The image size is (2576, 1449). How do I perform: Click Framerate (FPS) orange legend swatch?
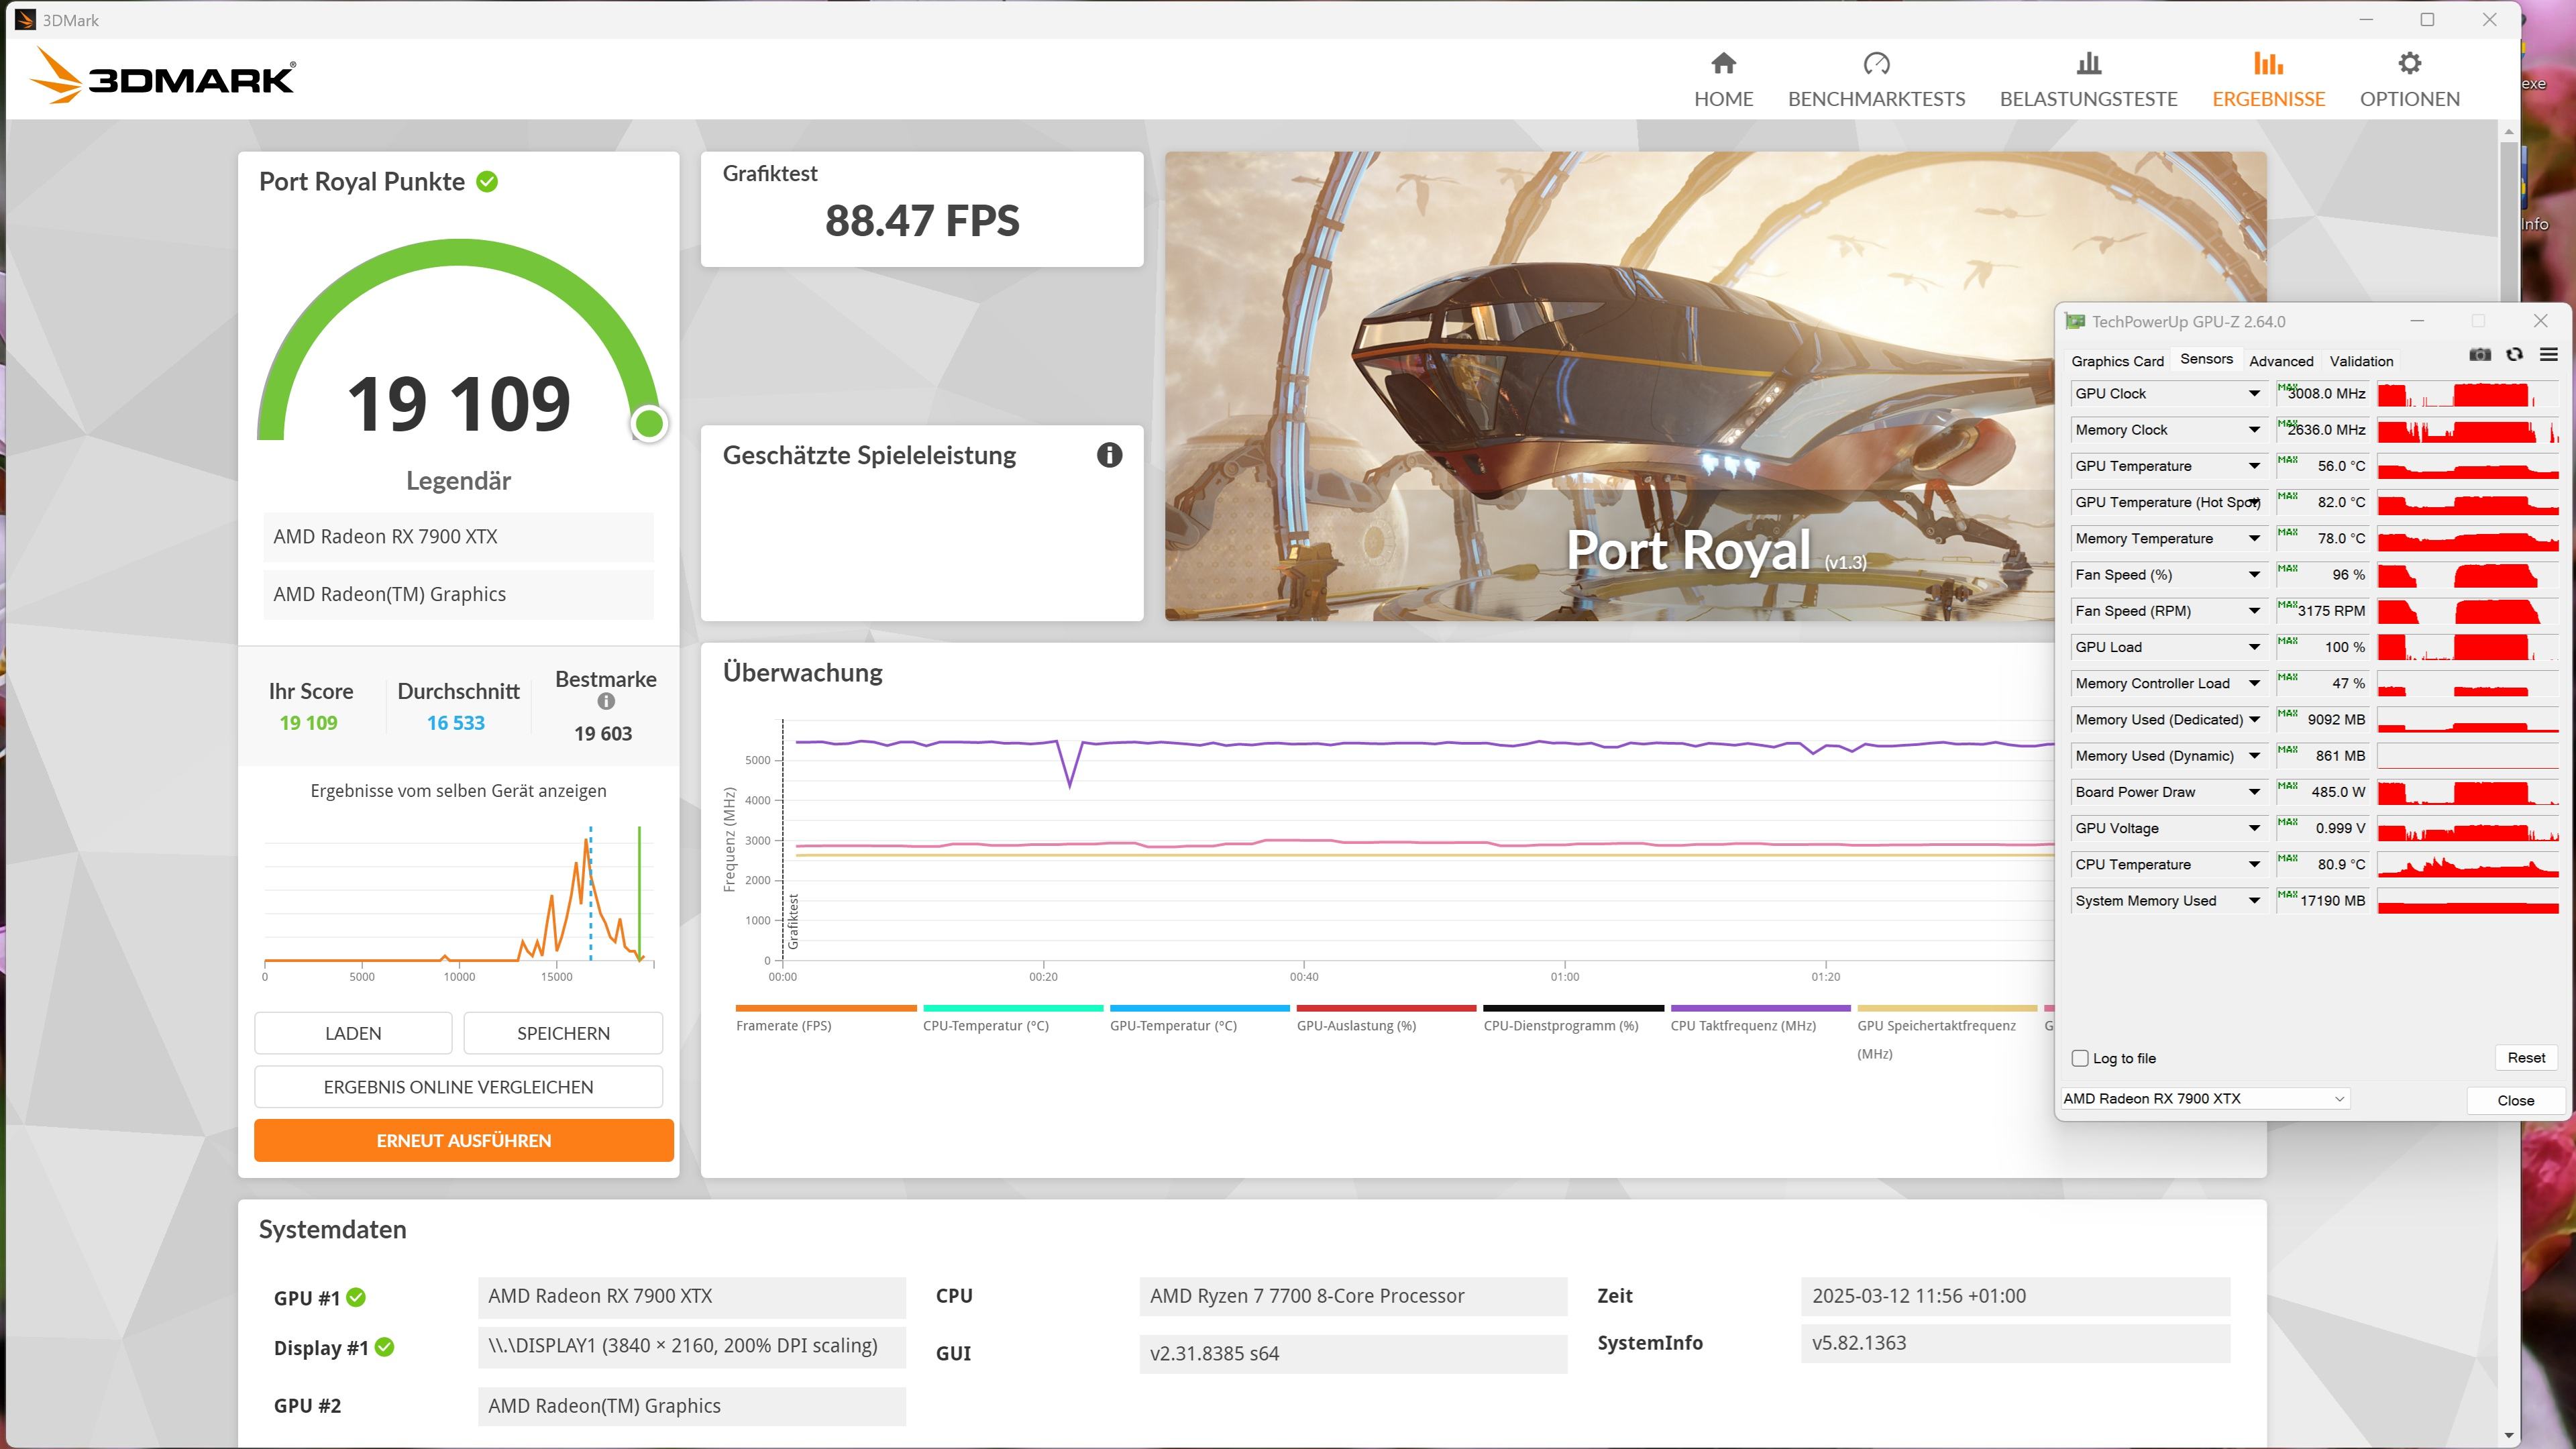coord(825,1008)
